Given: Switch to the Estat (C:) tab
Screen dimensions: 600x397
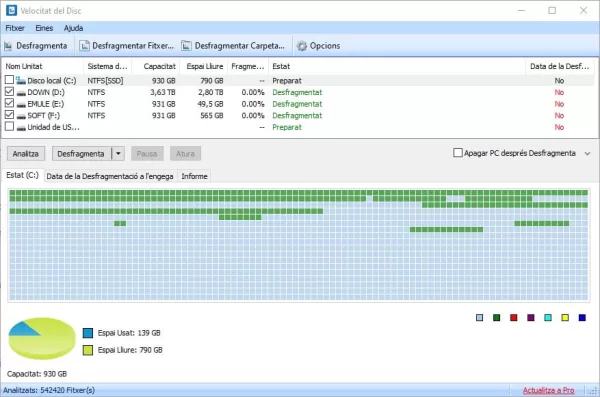Looking at the screenshot, I should [x=22, y=175].
